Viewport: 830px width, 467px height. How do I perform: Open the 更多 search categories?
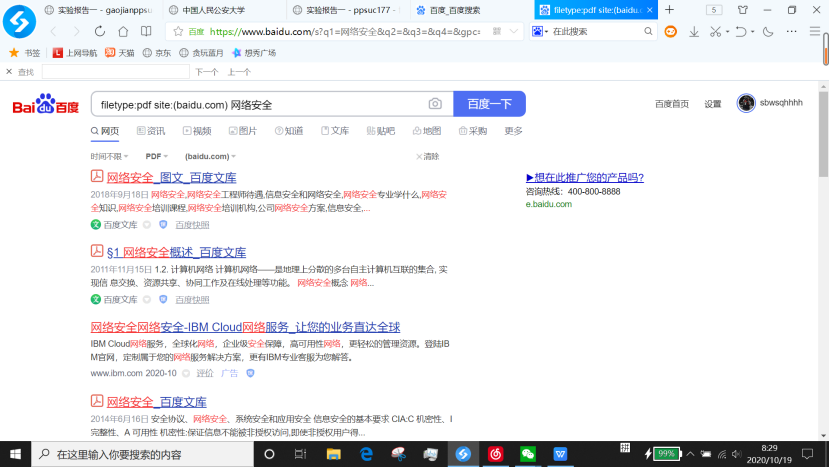coord(513,131)
